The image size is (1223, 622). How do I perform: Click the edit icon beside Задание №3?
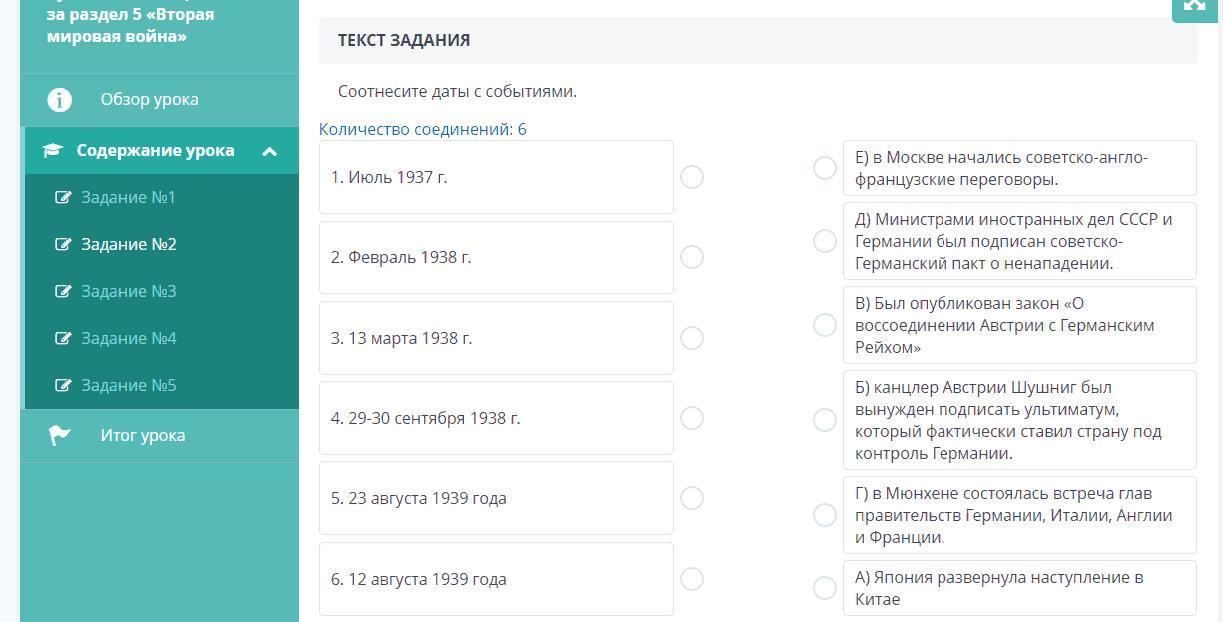pyautogui.click(x=63, y=292)
